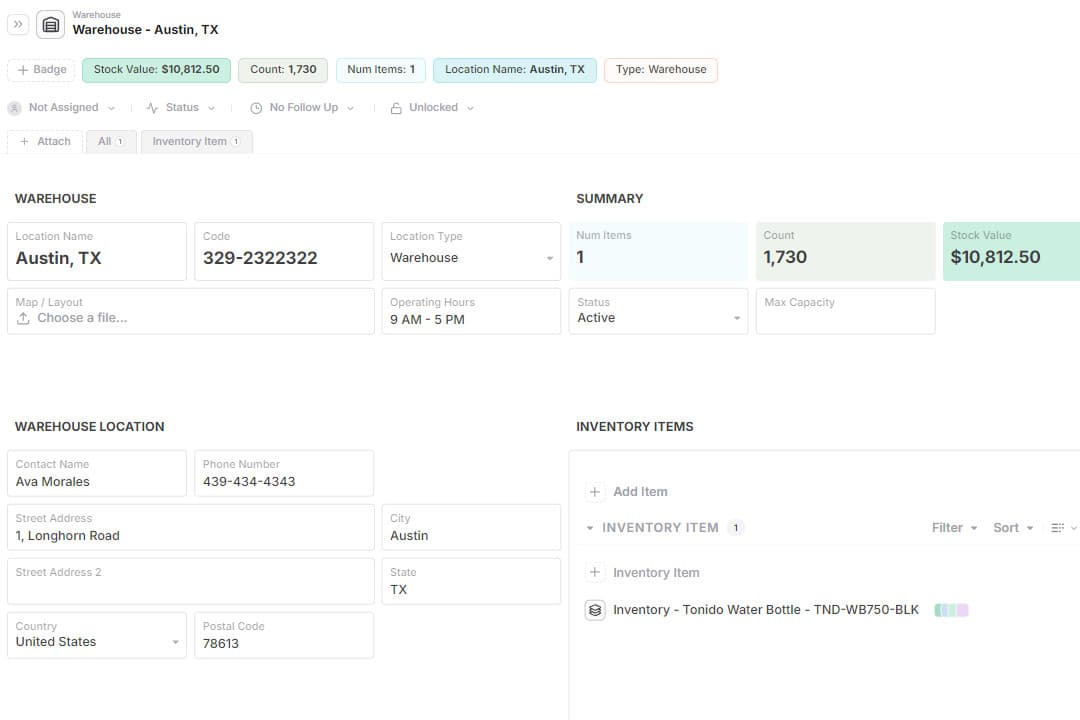Click the colored tag swatches on inventory item

point(951,610)
